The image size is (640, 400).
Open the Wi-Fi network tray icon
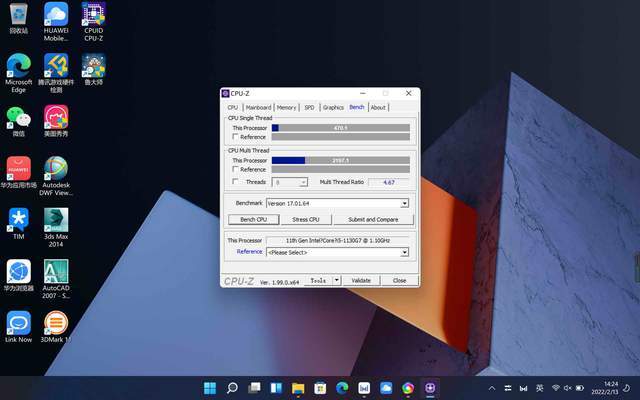556,388
